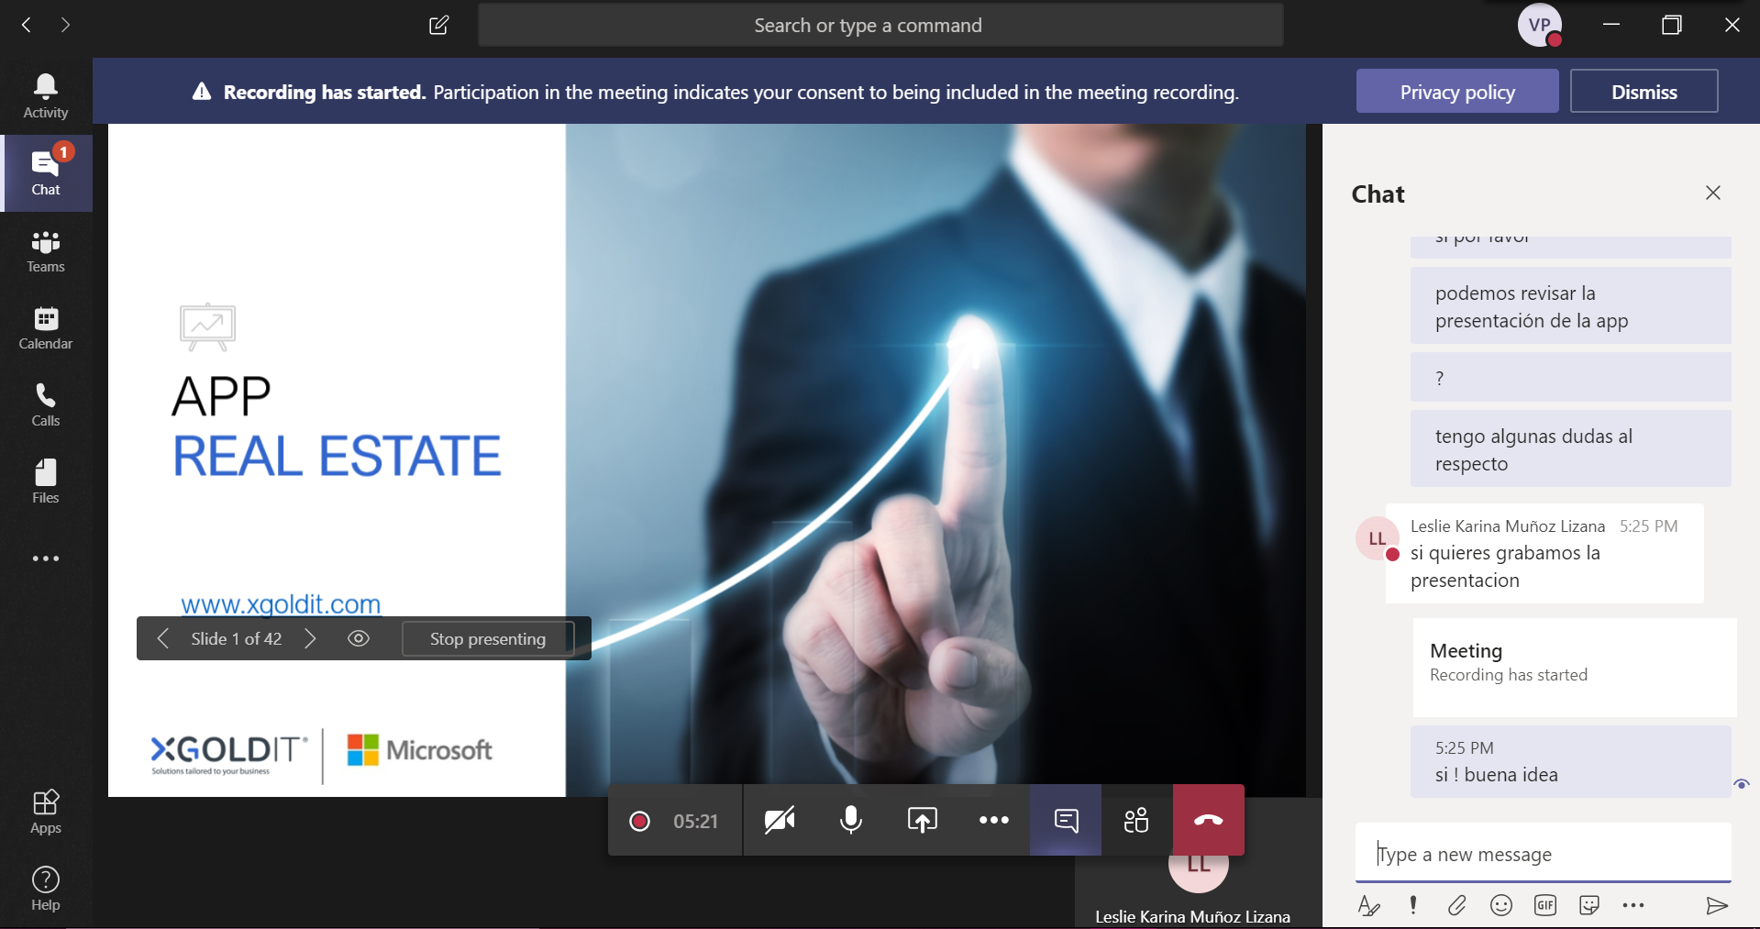
Task: Select message 'tengo algunas dudas al respecto'
Action: pyautogui.click(x=1570, y=449)
